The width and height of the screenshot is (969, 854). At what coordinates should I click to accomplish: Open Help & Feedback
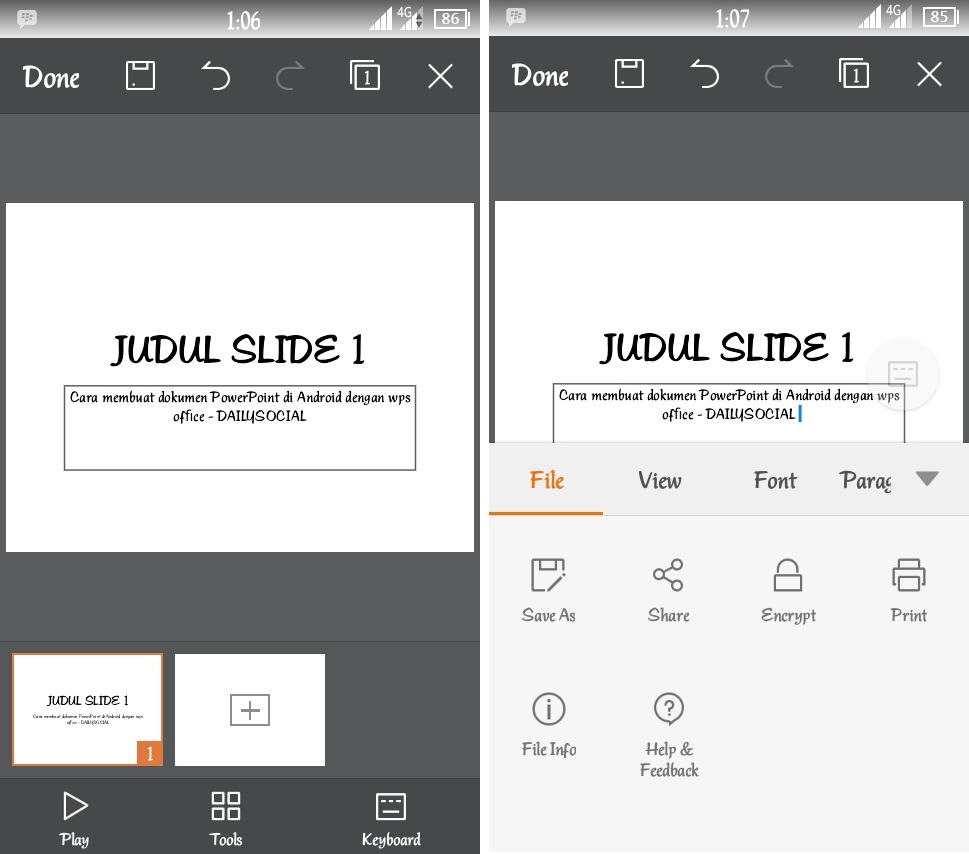click(x=669, y=735)
